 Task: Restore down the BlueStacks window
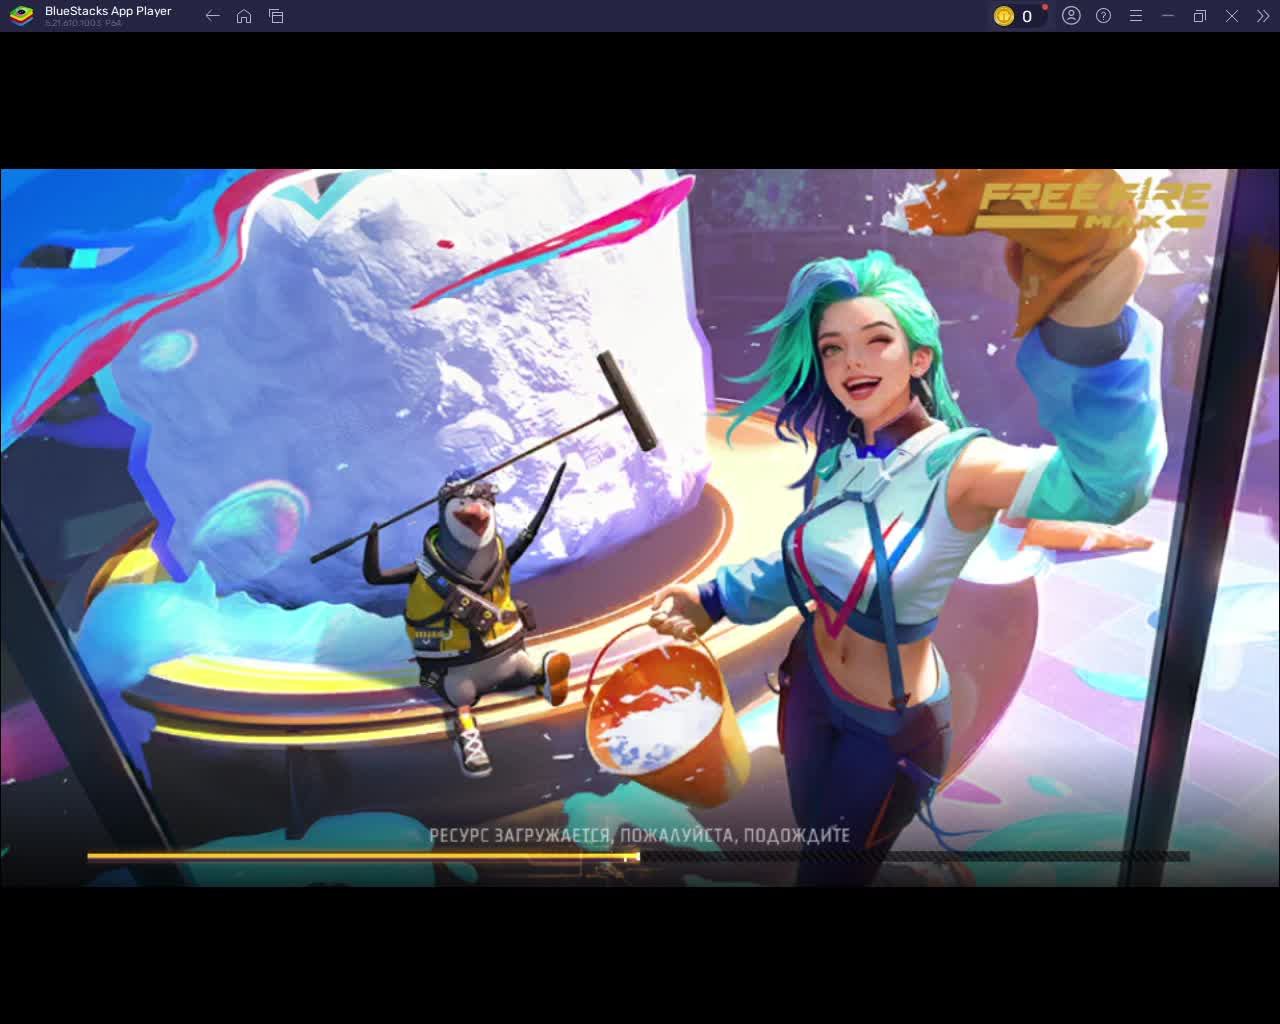tap(1199, 16)
